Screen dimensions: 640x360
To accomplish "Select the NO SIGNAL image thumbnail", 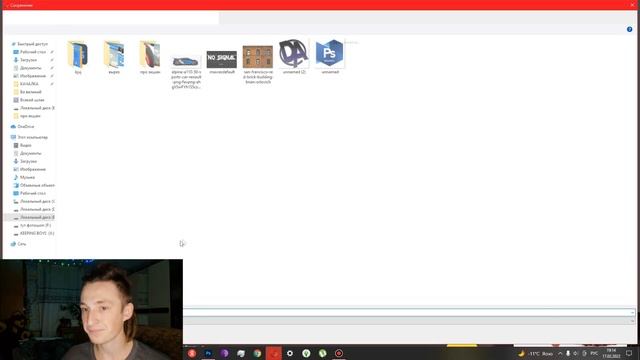I will tap(222, 60).
